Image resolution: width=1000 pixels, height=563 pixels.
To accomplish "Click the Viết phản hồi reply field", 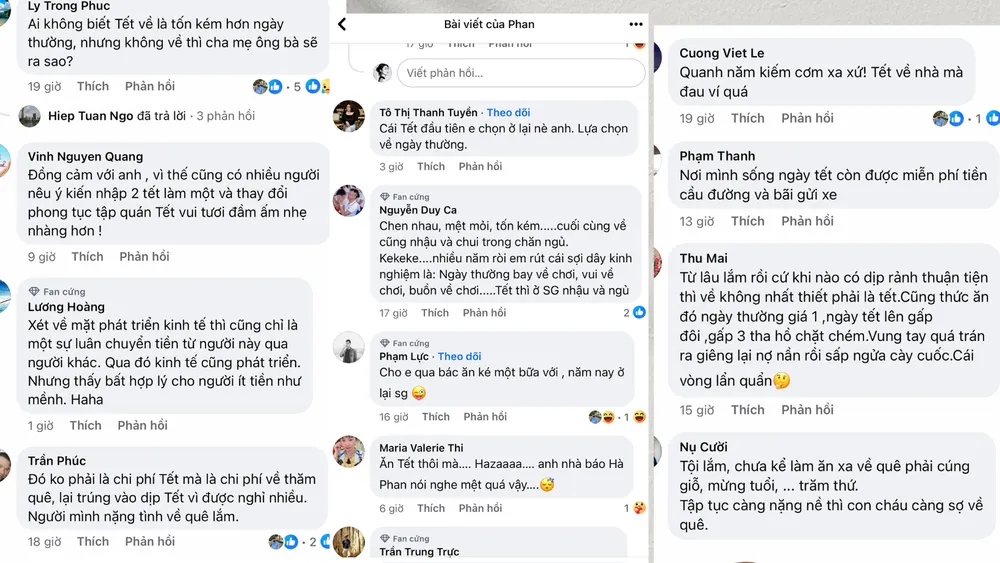I will (521, 73).
